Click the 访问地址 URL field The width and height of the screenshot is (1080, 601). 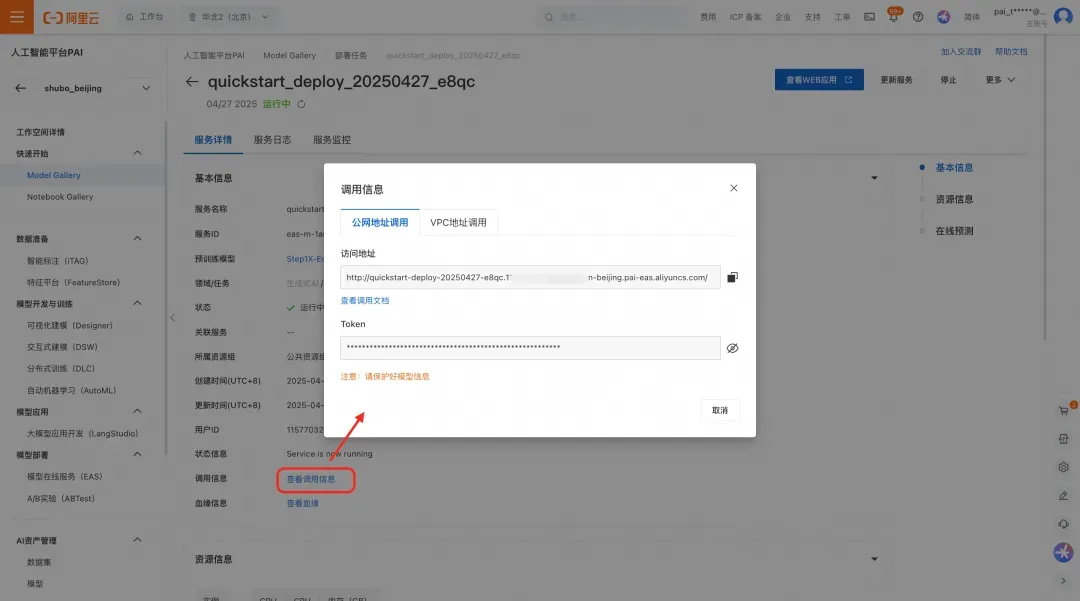pyautogui.click(x=530, y=277)
